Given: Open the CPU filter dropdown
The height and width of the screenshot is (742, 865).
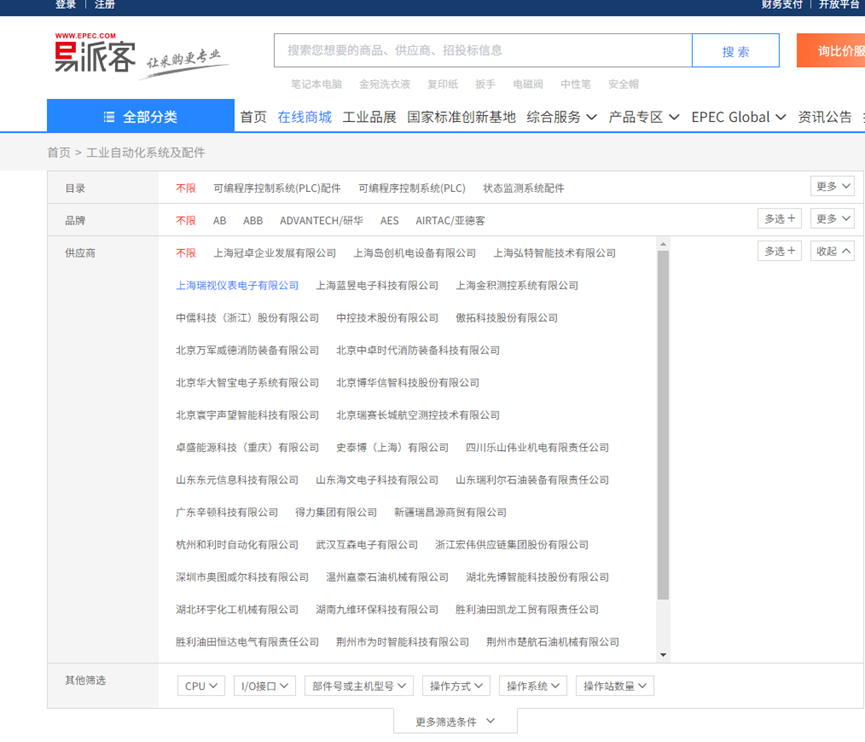Looking at the screenshot, I should point(200,685).
